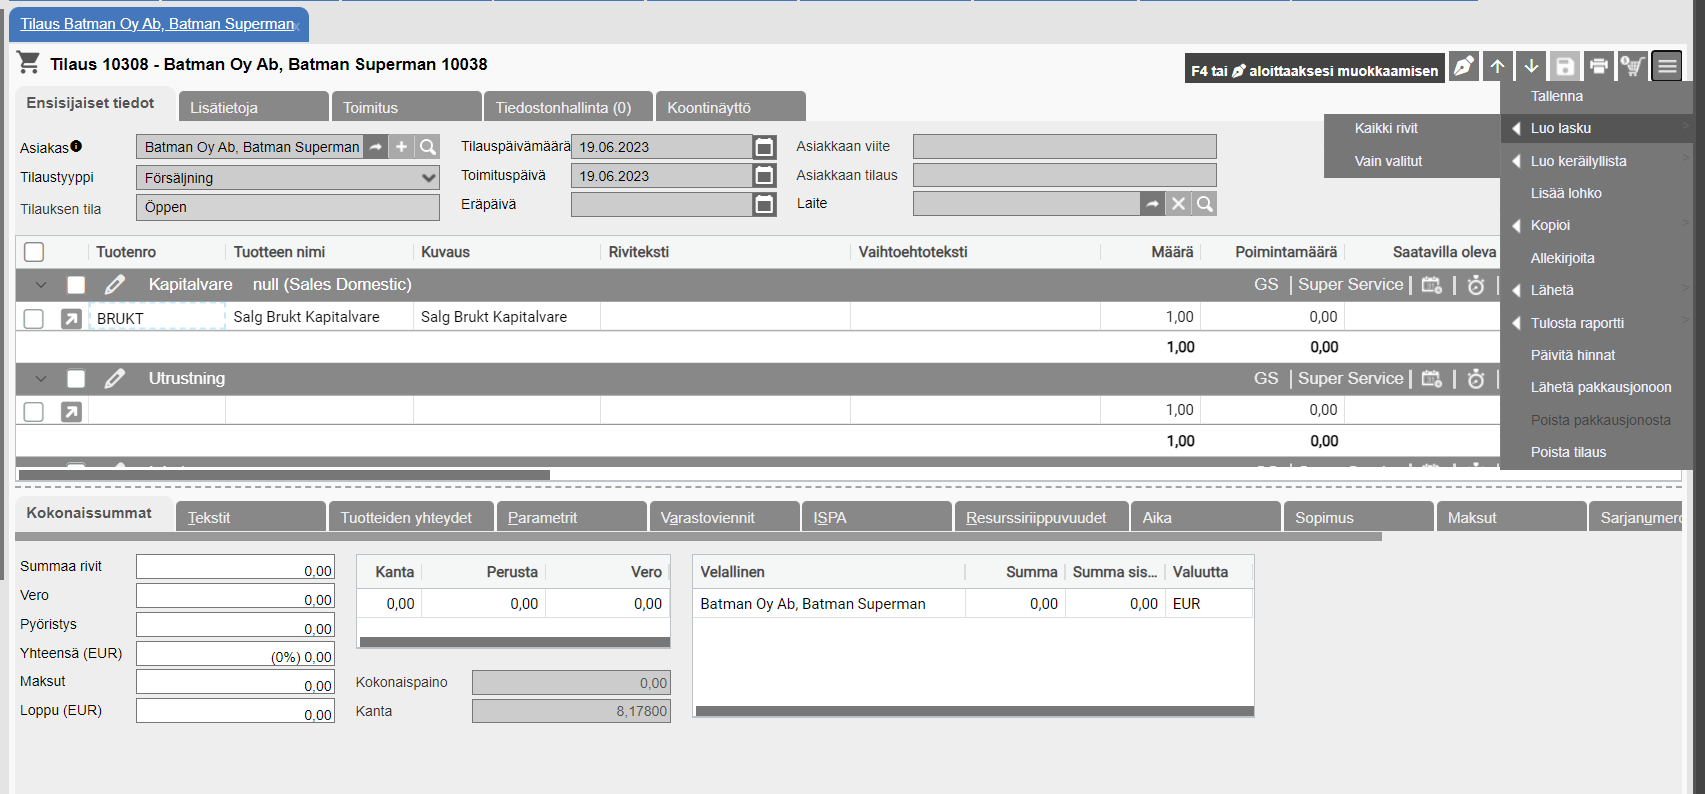1705x794 pixels.
Task: Open Tiedostonhallinta (0) tab
Action: click(568, 107)
